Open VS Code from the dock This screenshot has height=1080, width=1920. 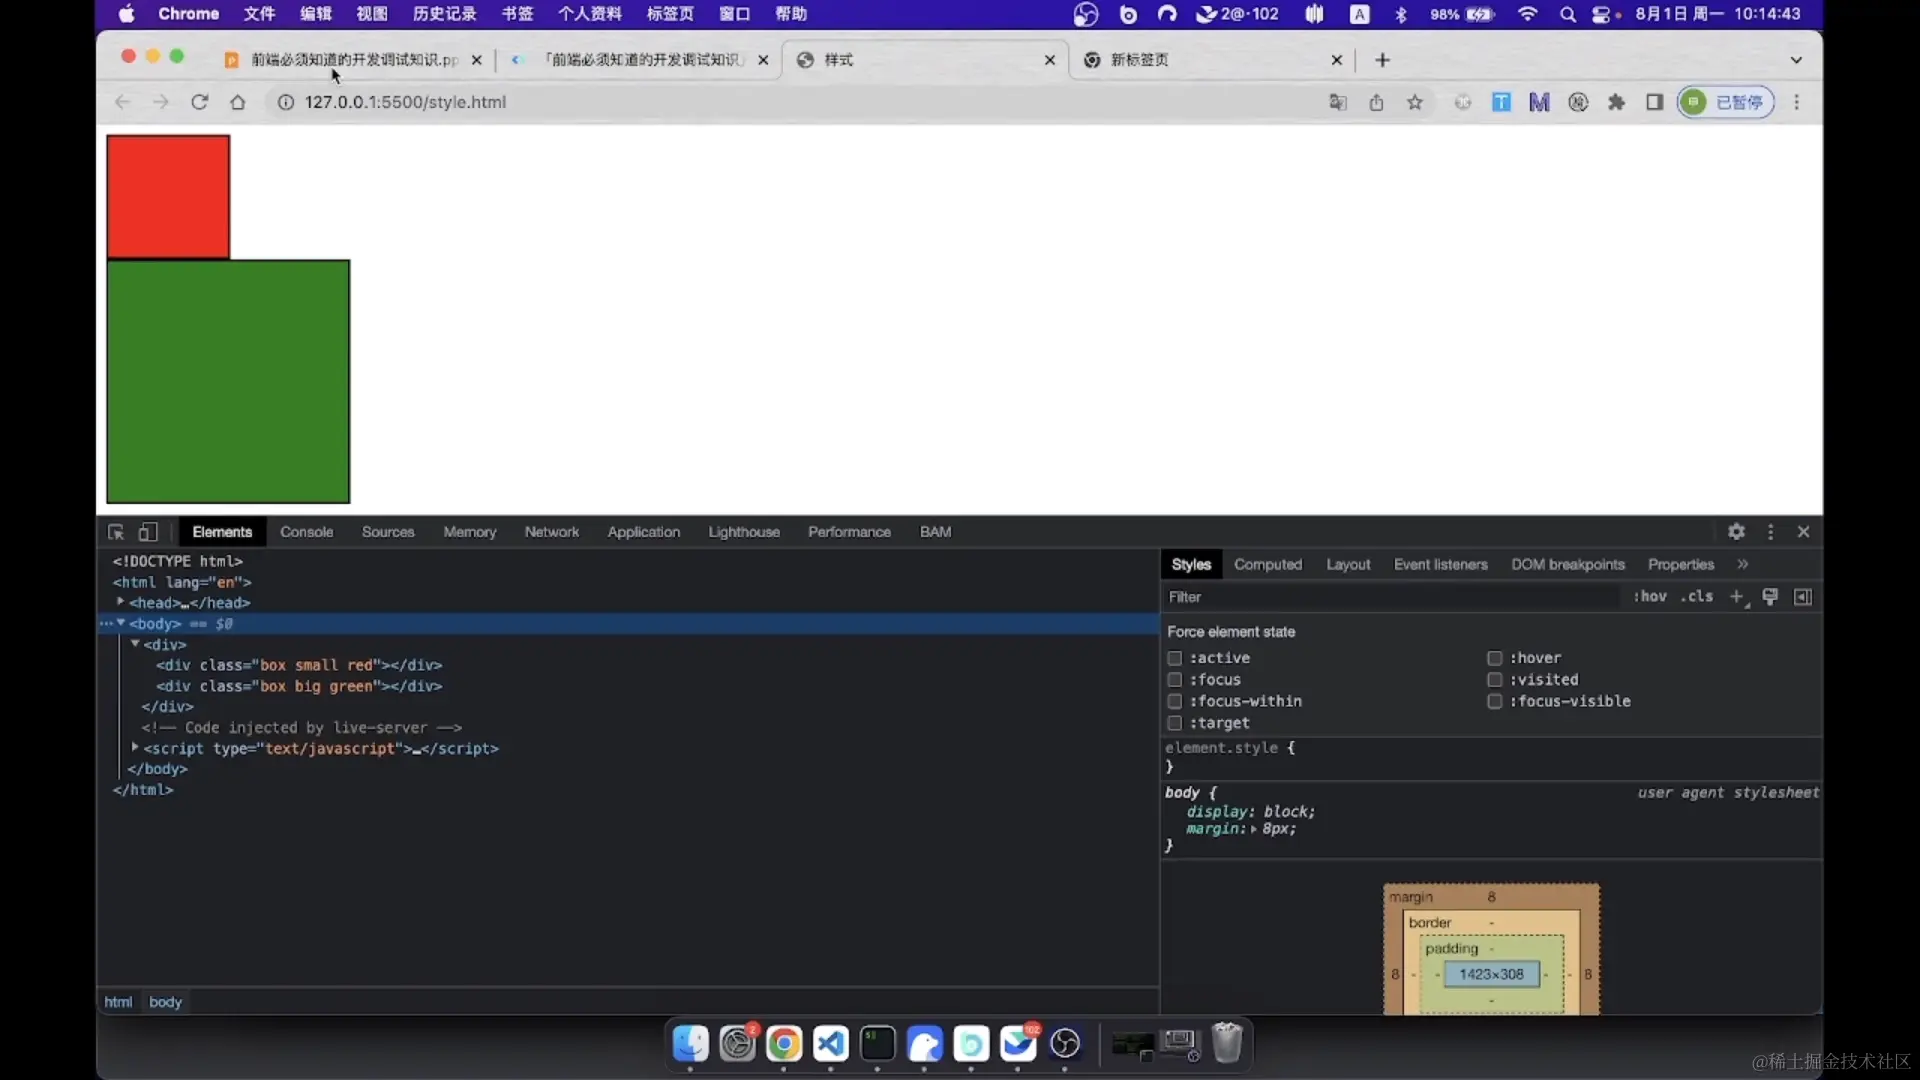point(831,1044)
